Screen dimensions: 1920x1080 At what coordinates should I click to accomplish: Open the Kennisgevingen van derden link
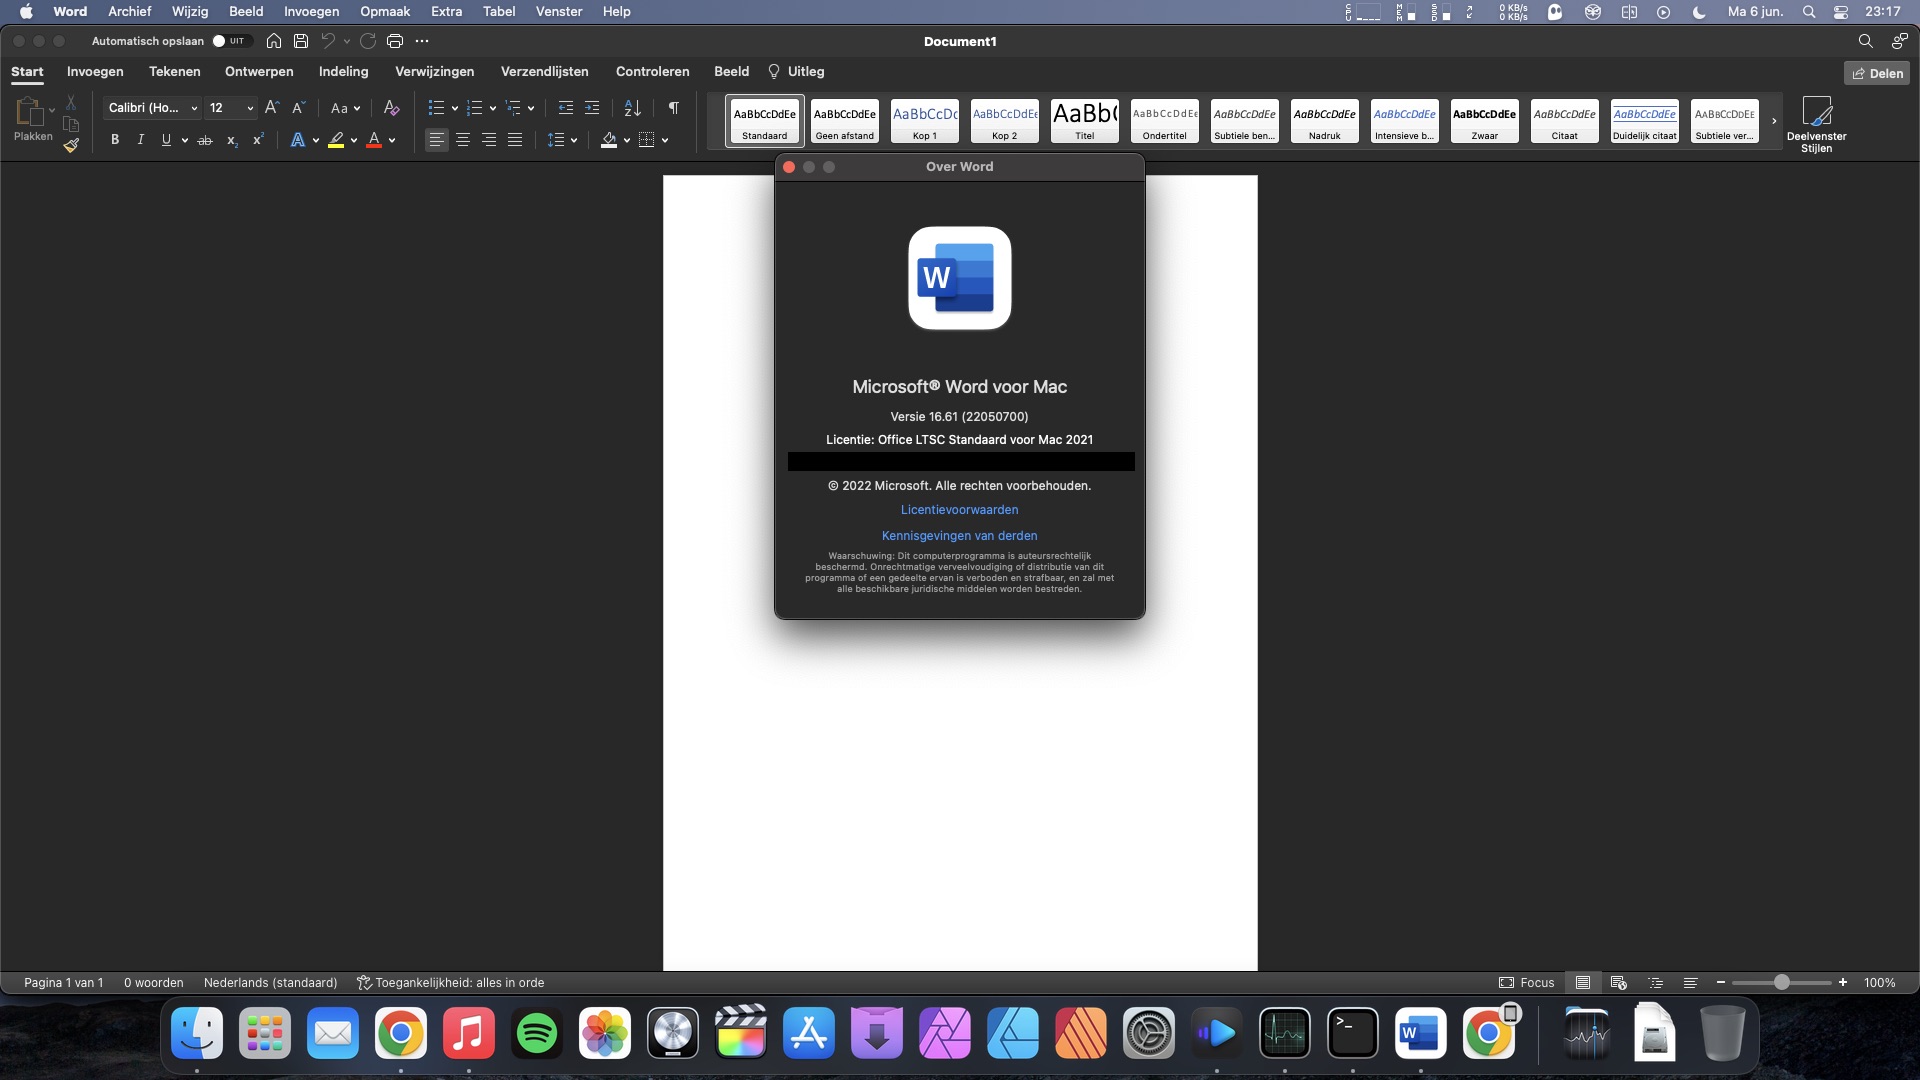coord(959,535)
